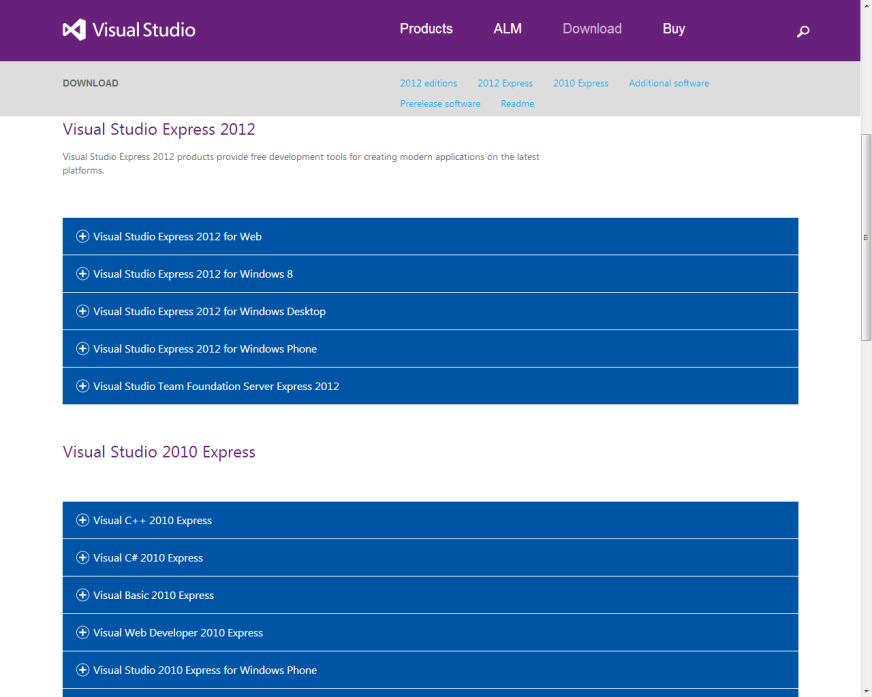Expand Visual Web Developer 2010 Express section
872x697 pixels.
click(x=430, y=632)
